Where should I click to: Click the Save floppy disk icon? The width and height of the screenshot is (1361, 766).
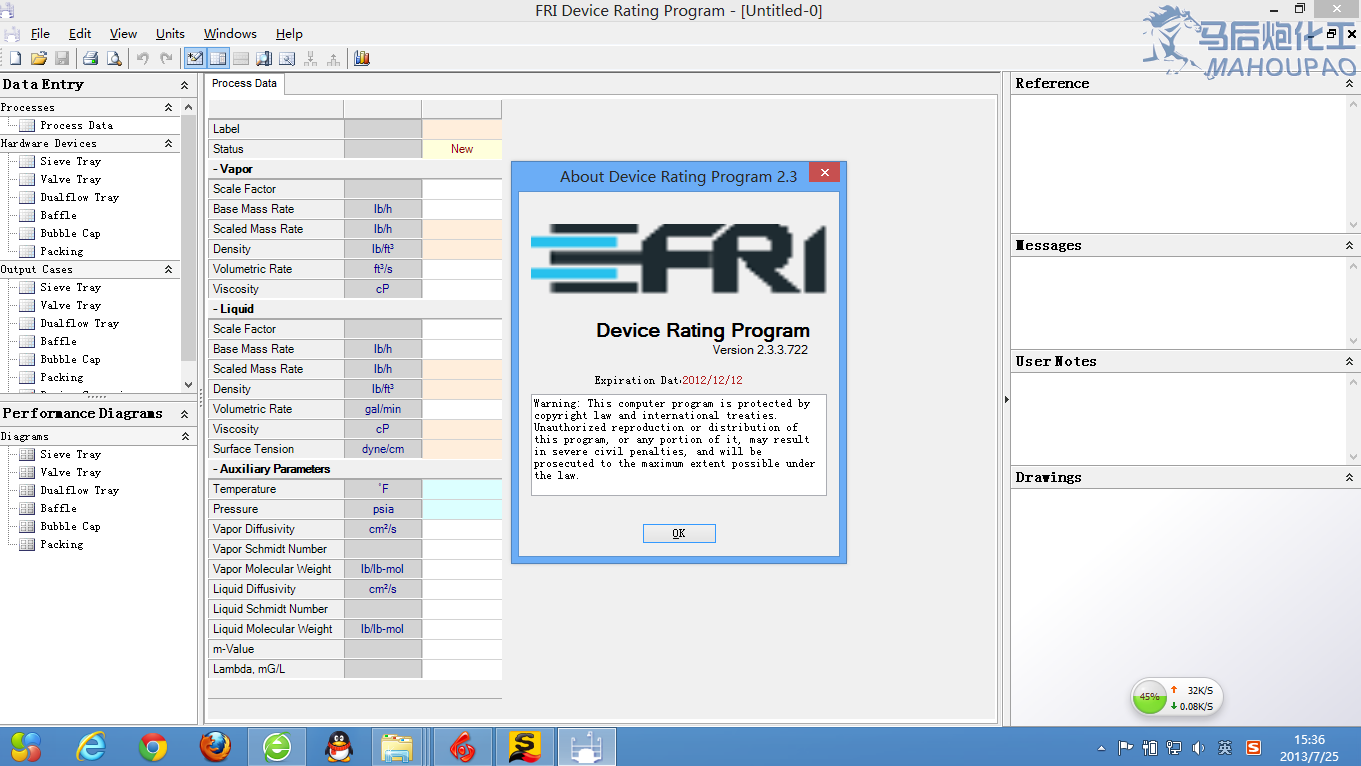62,59
